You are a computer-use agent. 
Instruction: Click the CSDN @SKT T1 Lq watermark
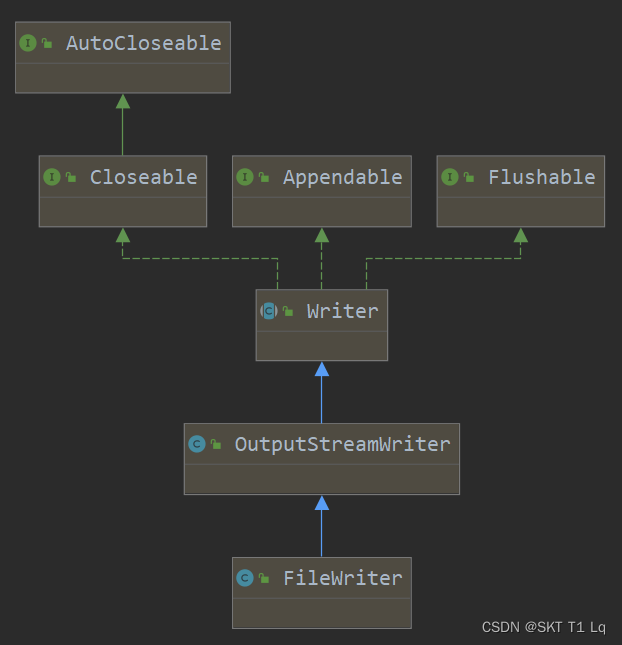543,627
